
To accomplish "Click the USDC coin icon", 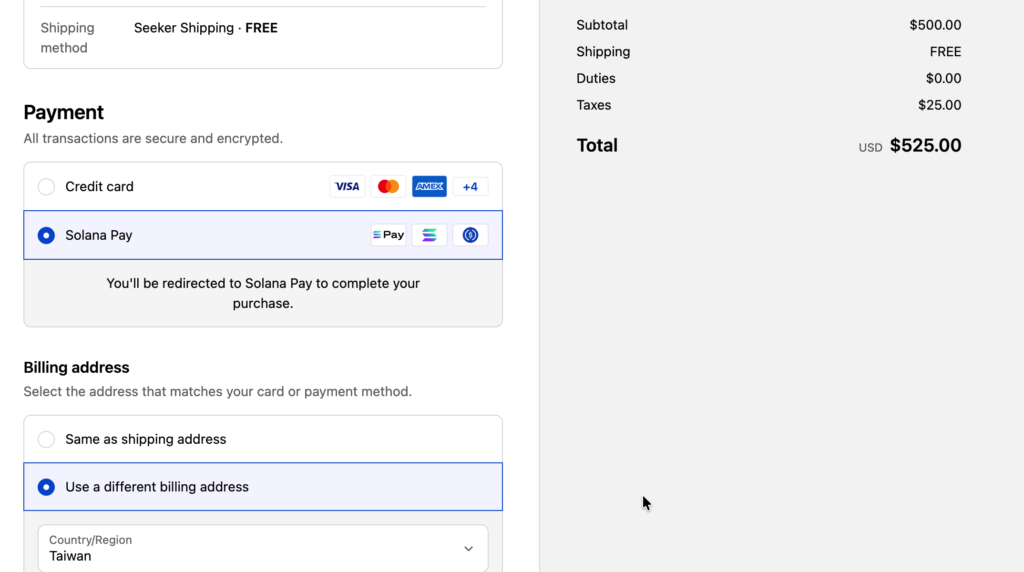I will tap(470, 235).
